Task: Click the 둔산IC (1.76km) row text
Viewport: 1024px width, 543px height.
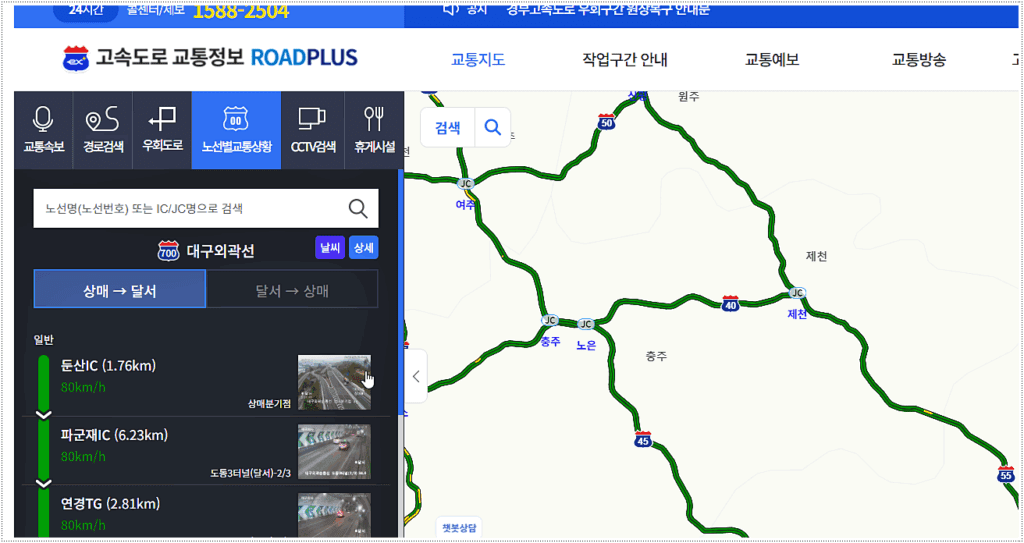Action: pyautogui.click(x=108, y=366)
